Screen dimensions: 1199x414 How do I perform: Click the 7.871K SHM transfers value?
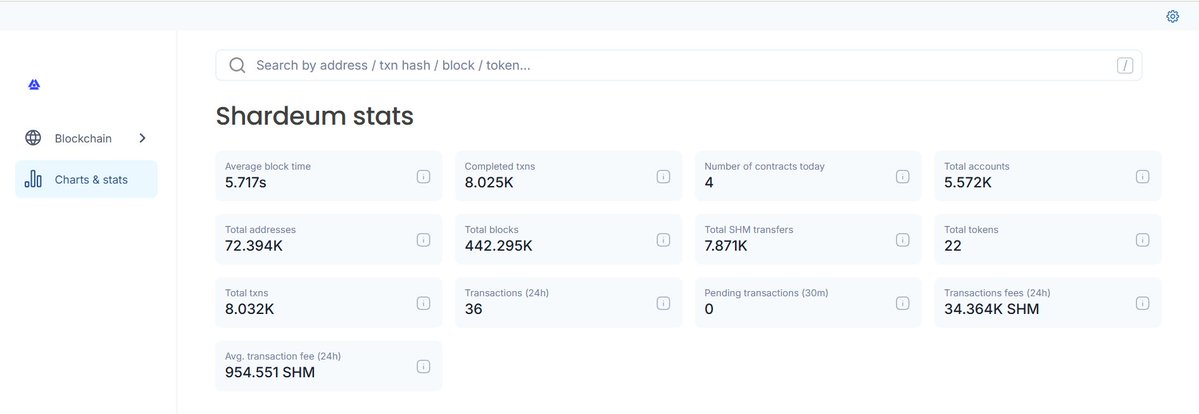[726, 246]
